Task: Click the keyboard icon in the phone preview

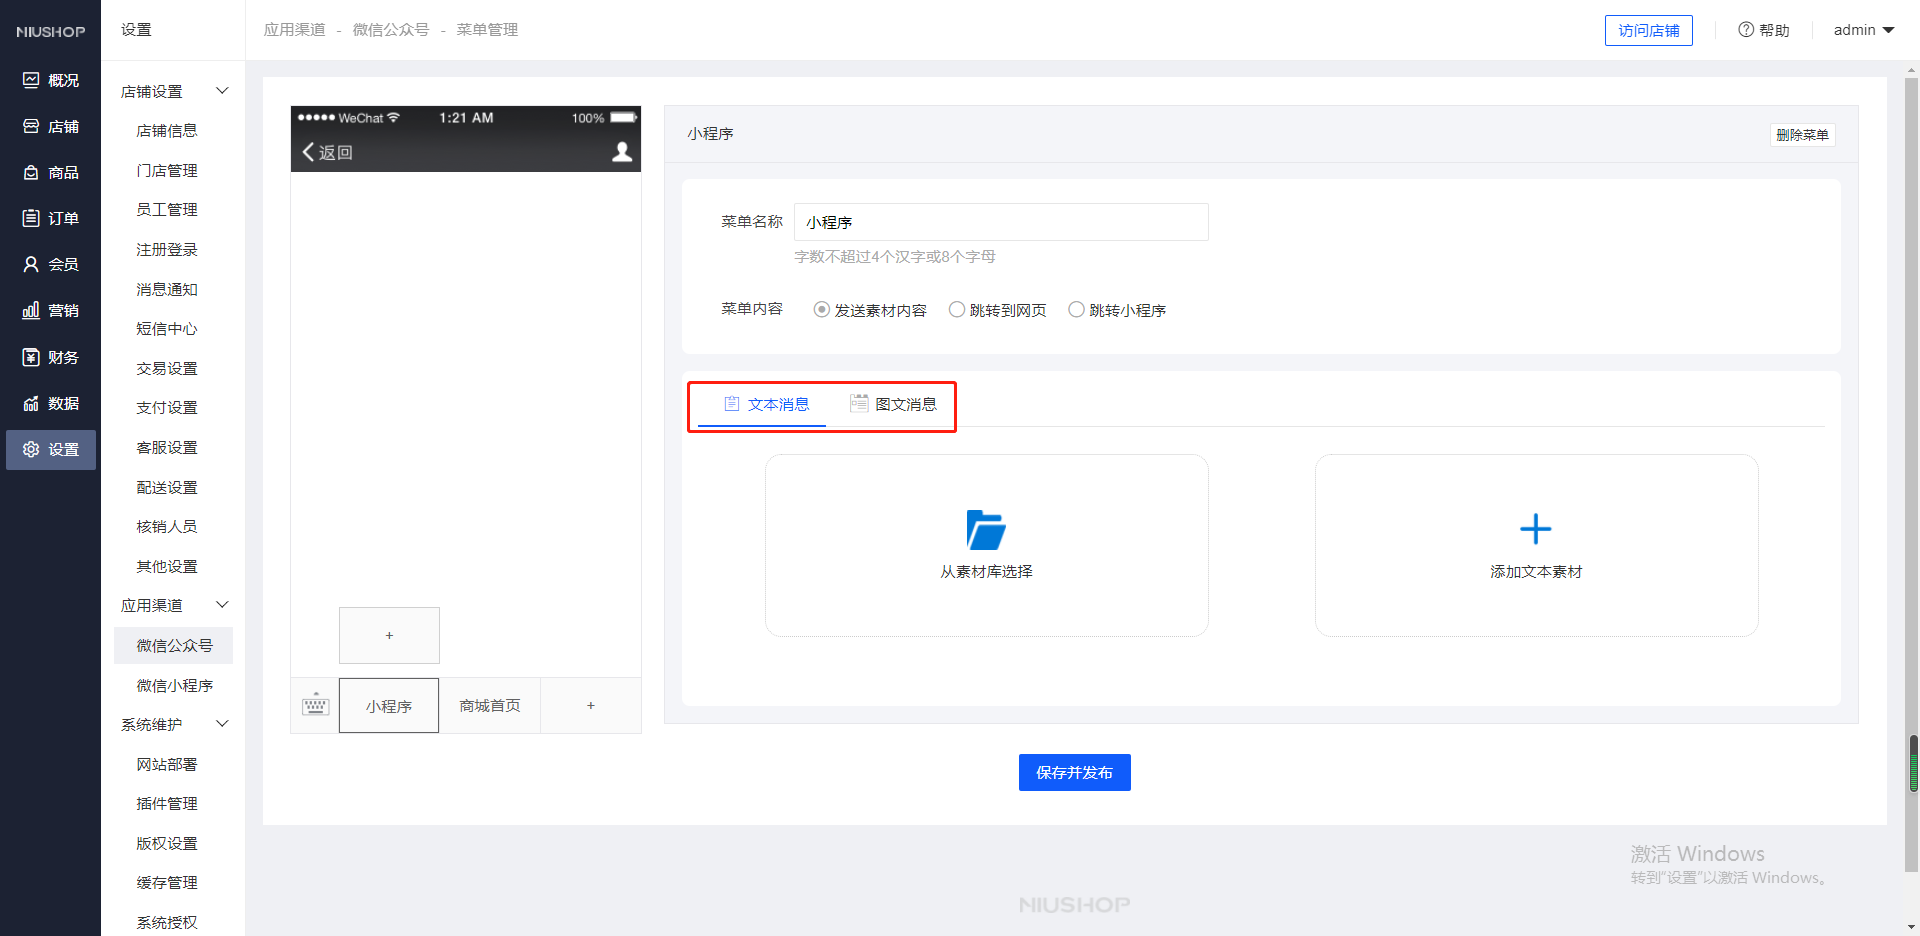Action: coord(315,705)
